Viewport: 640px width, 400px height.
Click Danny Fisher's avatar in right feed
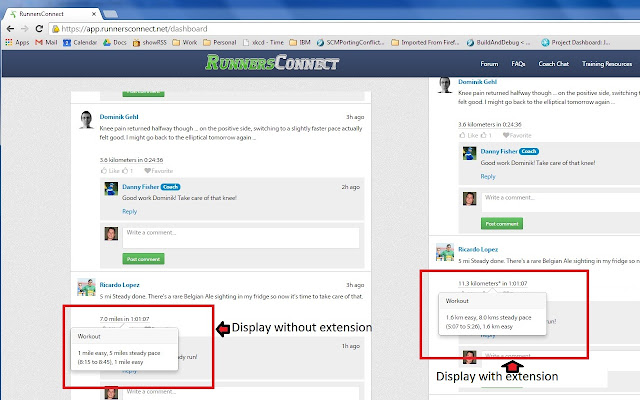pos(469,153)
